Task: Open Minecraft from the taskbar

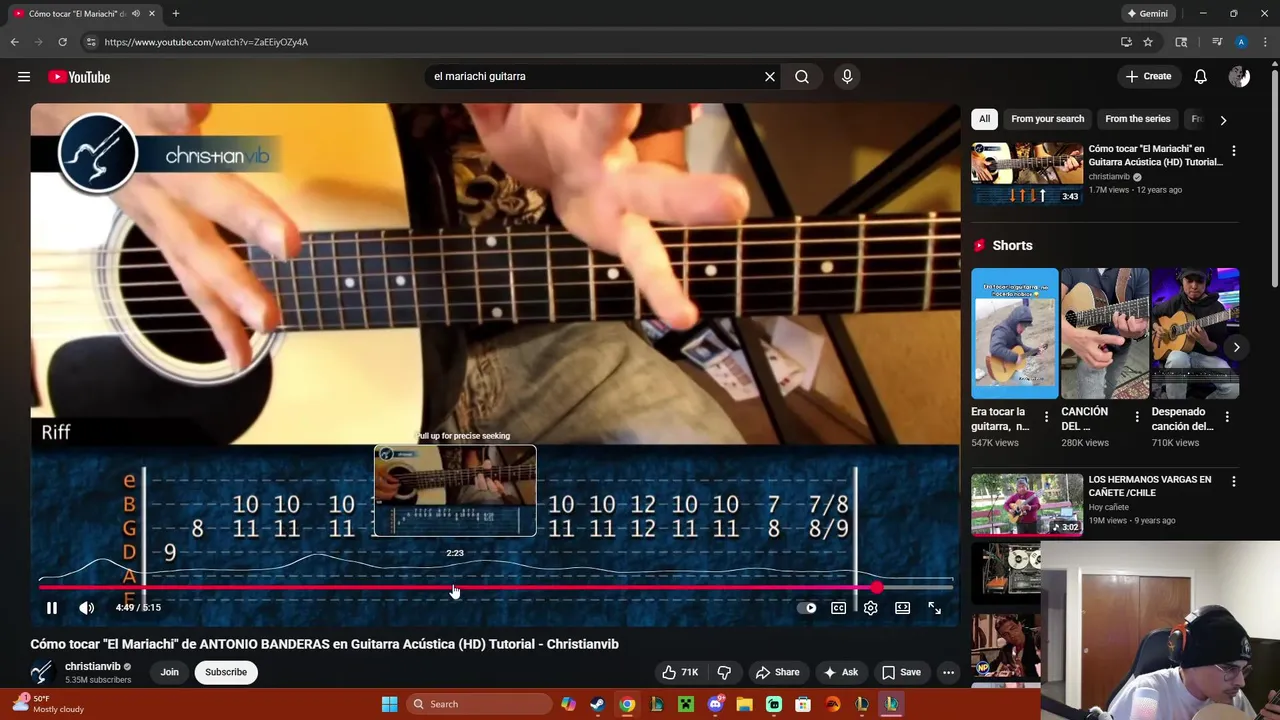Action: (x=685, y=704)
